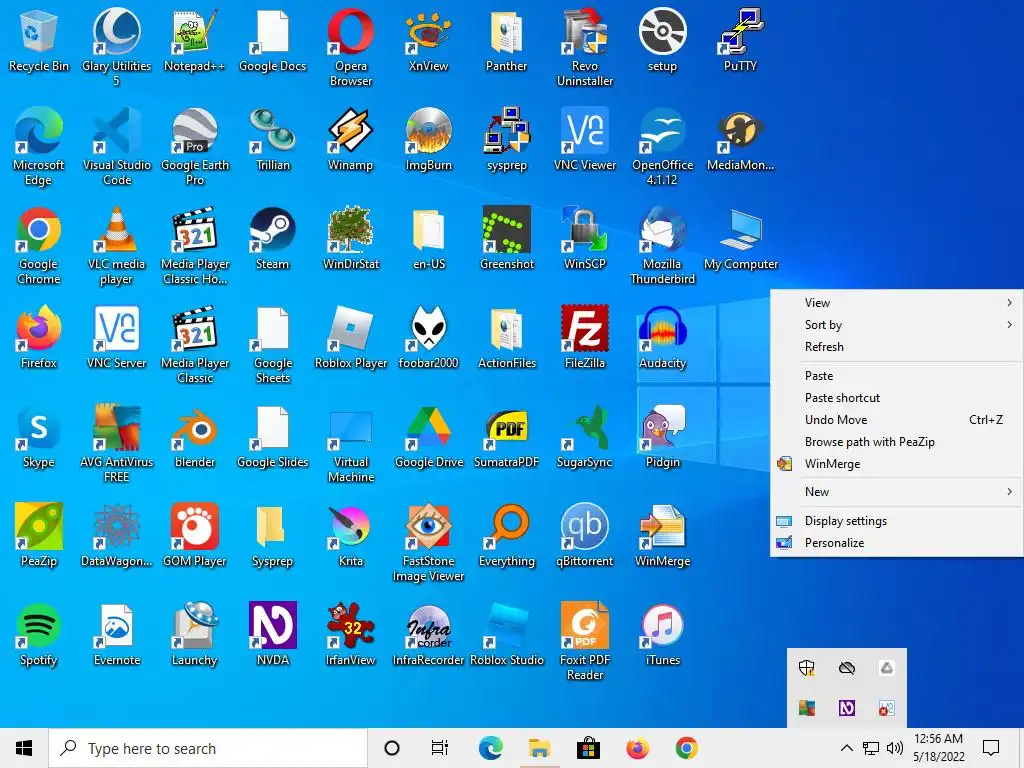Select the ImgBurn shortcut
Image resolution: width=1024 pixels, height=768 pixels.
coord(428,139)
